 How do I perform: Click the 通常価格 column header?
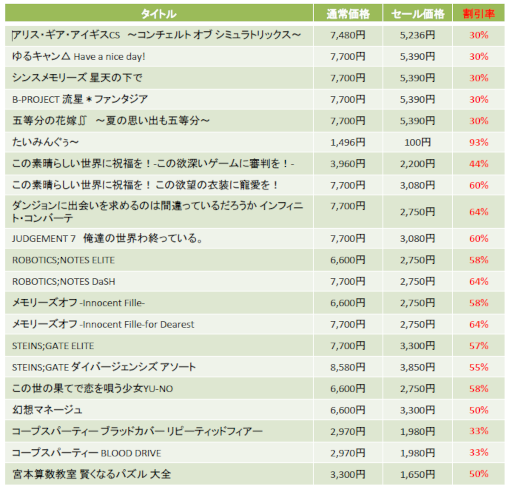[x=348, y=14]
